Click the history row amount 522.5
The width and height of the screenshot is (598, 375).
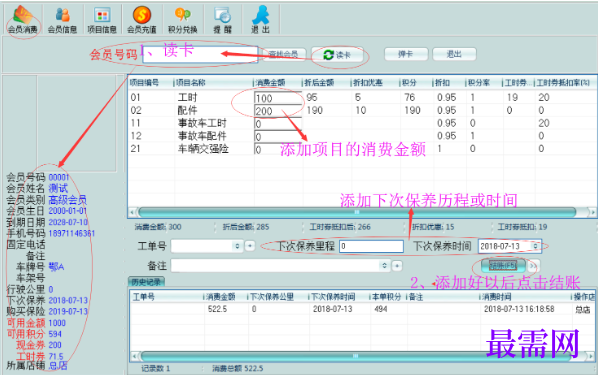(x=217, y=309)
